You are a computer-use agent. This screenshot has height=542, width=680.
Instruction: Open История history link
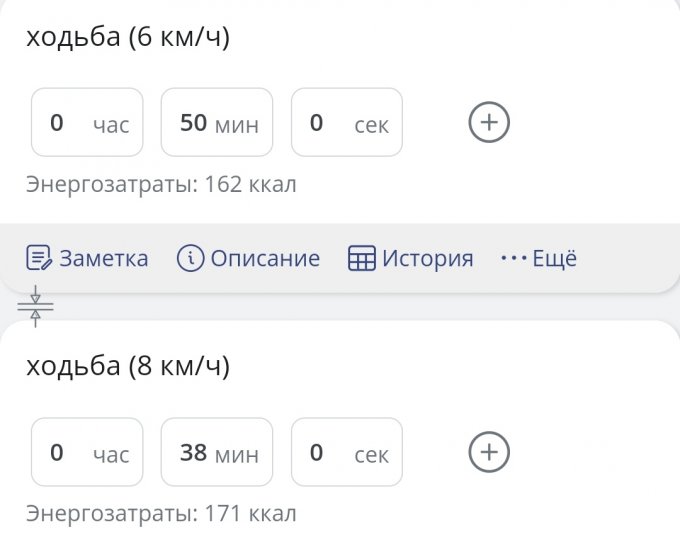(428, 258)
